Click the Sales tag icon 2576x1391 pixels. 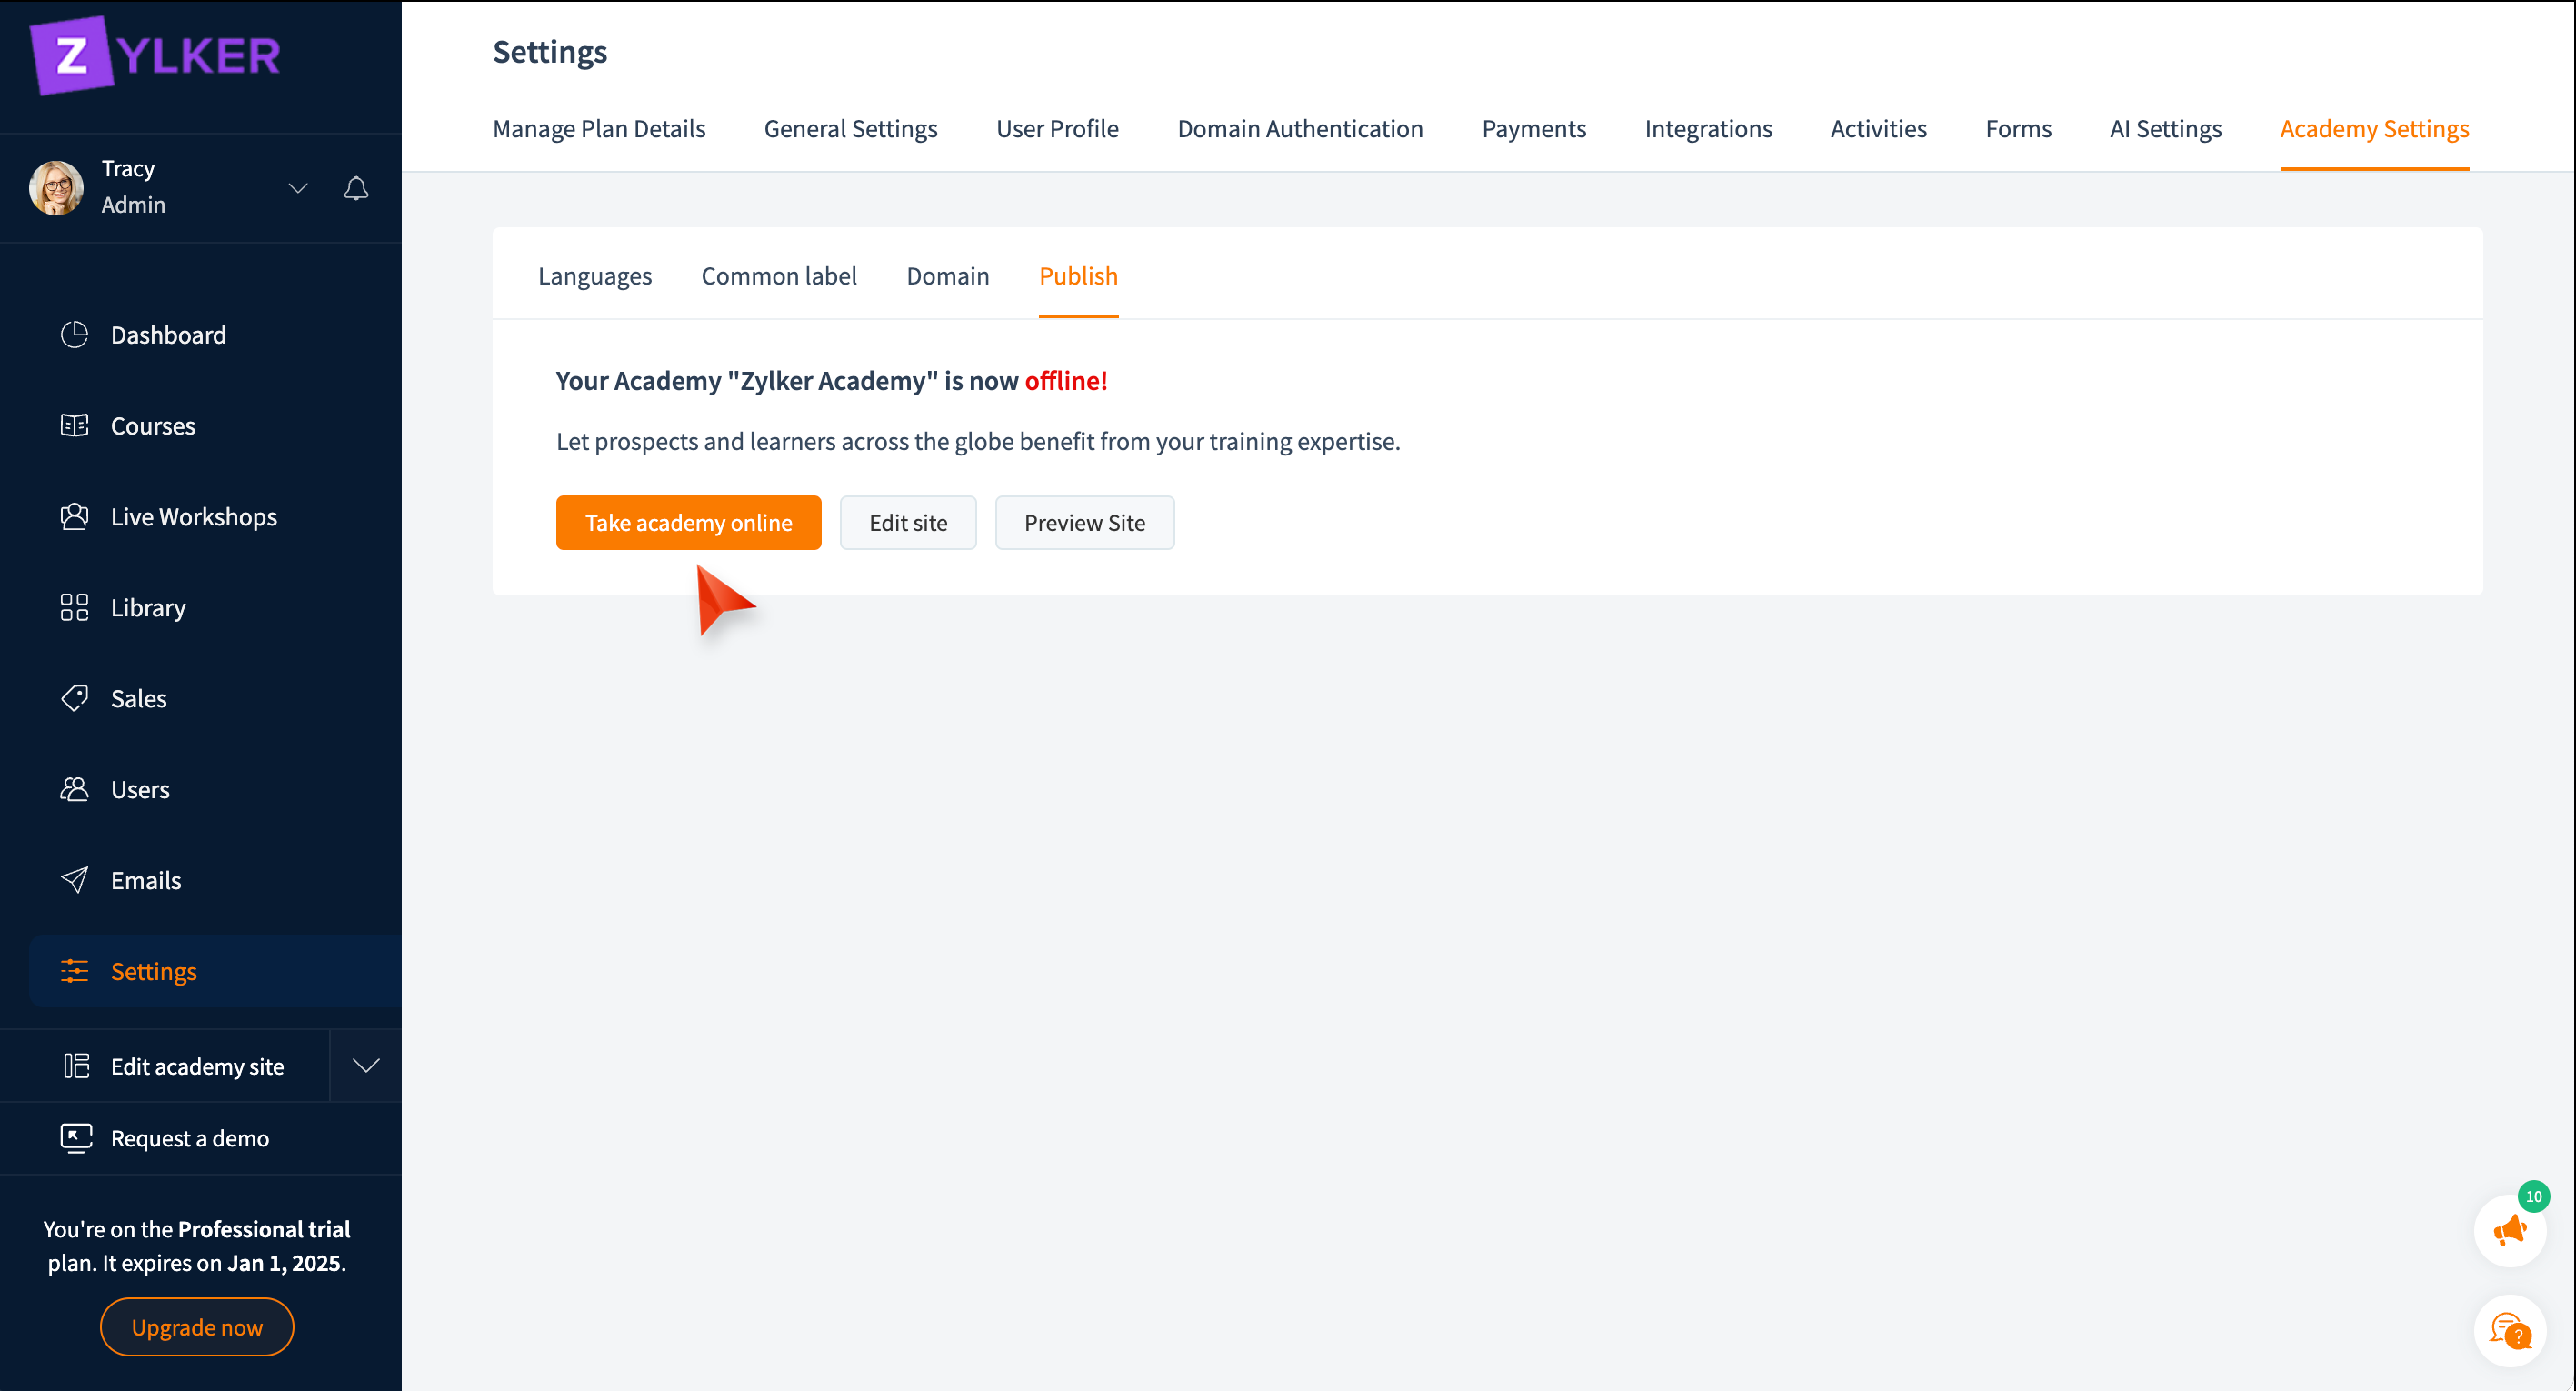74,698
